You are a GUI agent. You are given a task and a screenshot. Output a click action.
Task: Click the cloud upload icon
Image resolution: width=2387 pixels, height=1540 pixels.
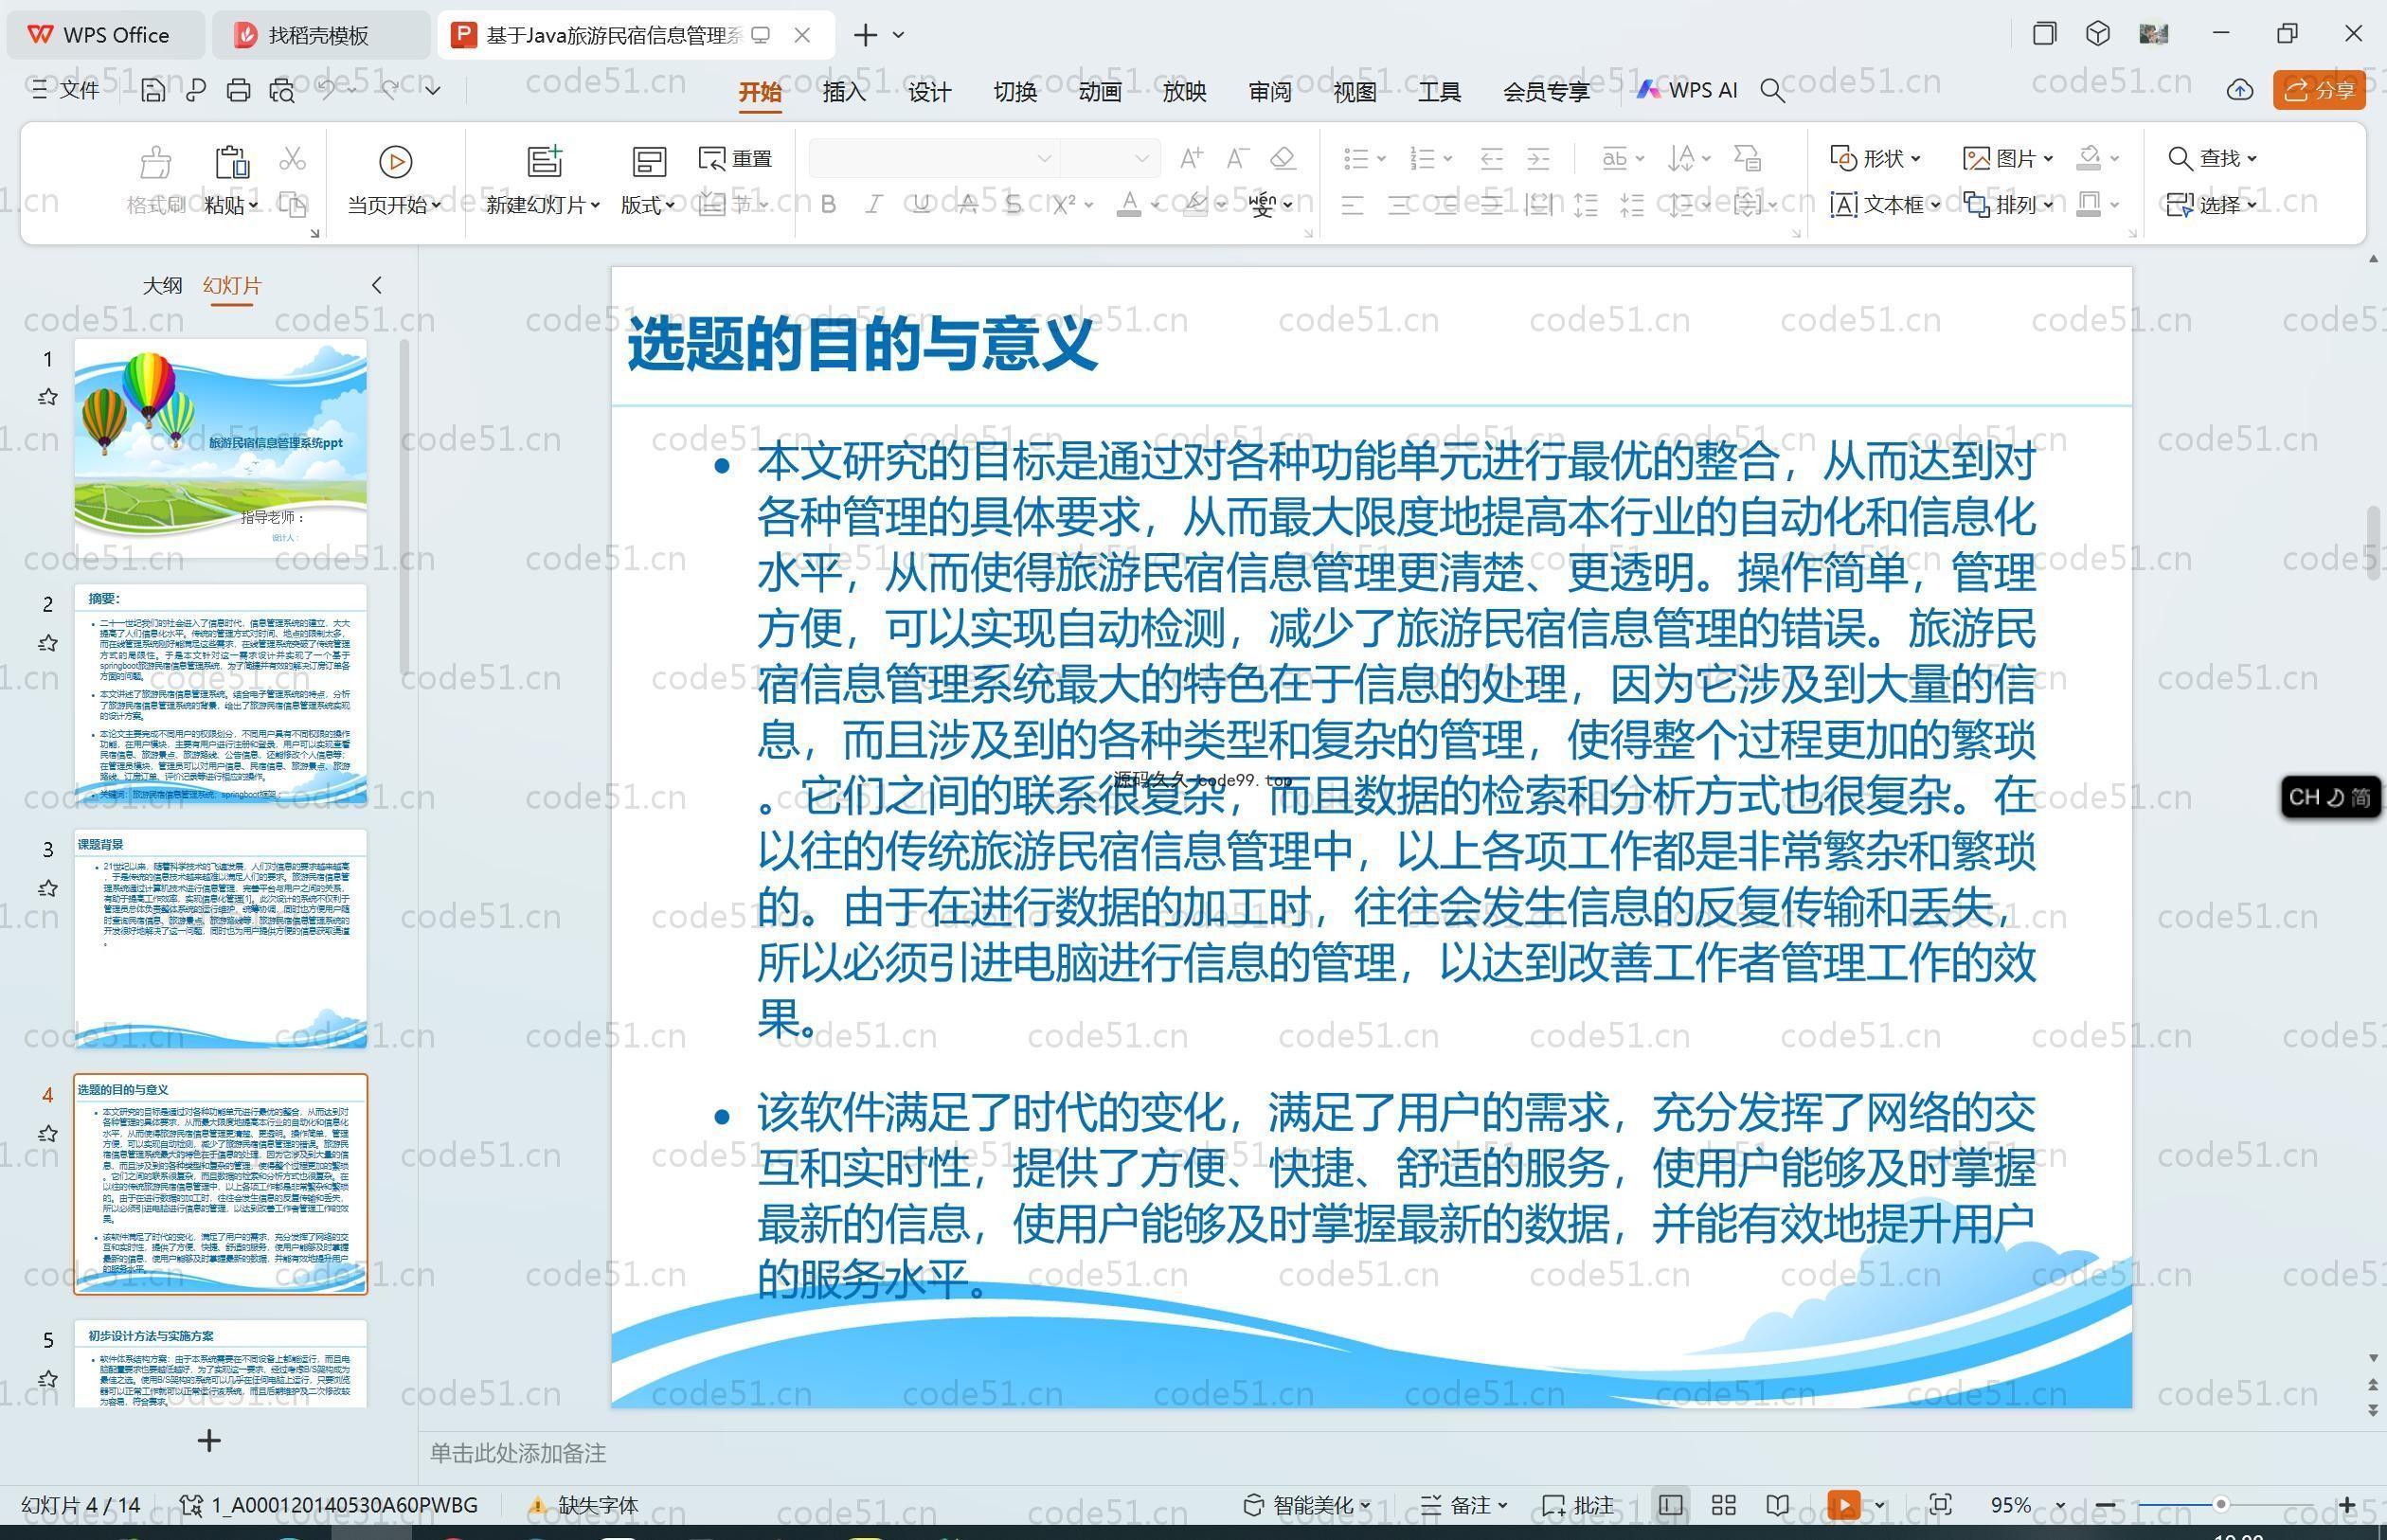[2240, 91]
